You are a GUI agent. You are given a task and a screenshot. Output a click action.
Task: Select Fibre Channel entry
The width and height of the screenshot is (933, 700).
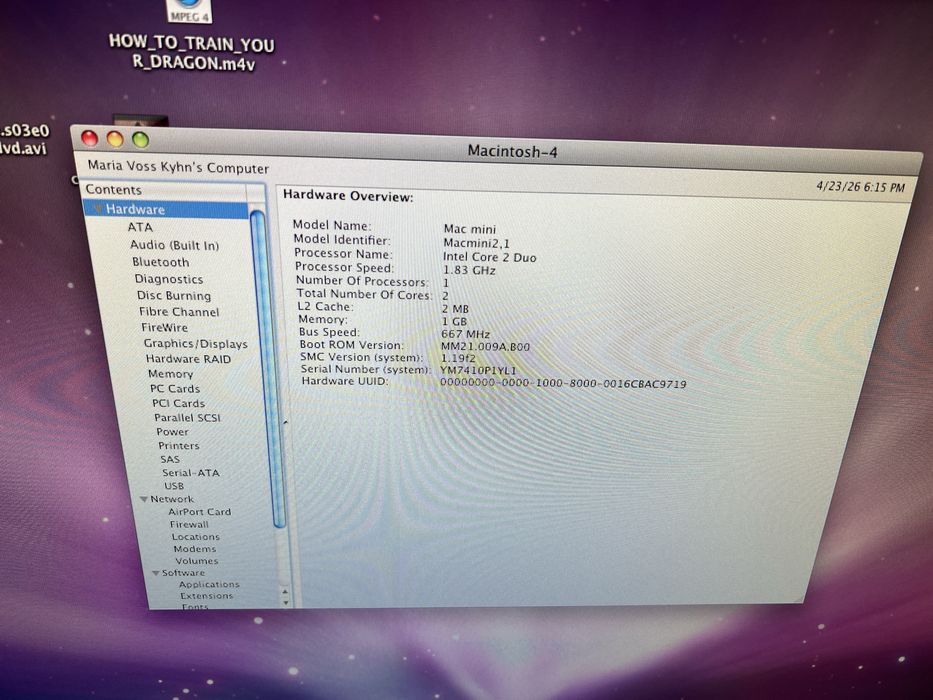tap(179, 312)
